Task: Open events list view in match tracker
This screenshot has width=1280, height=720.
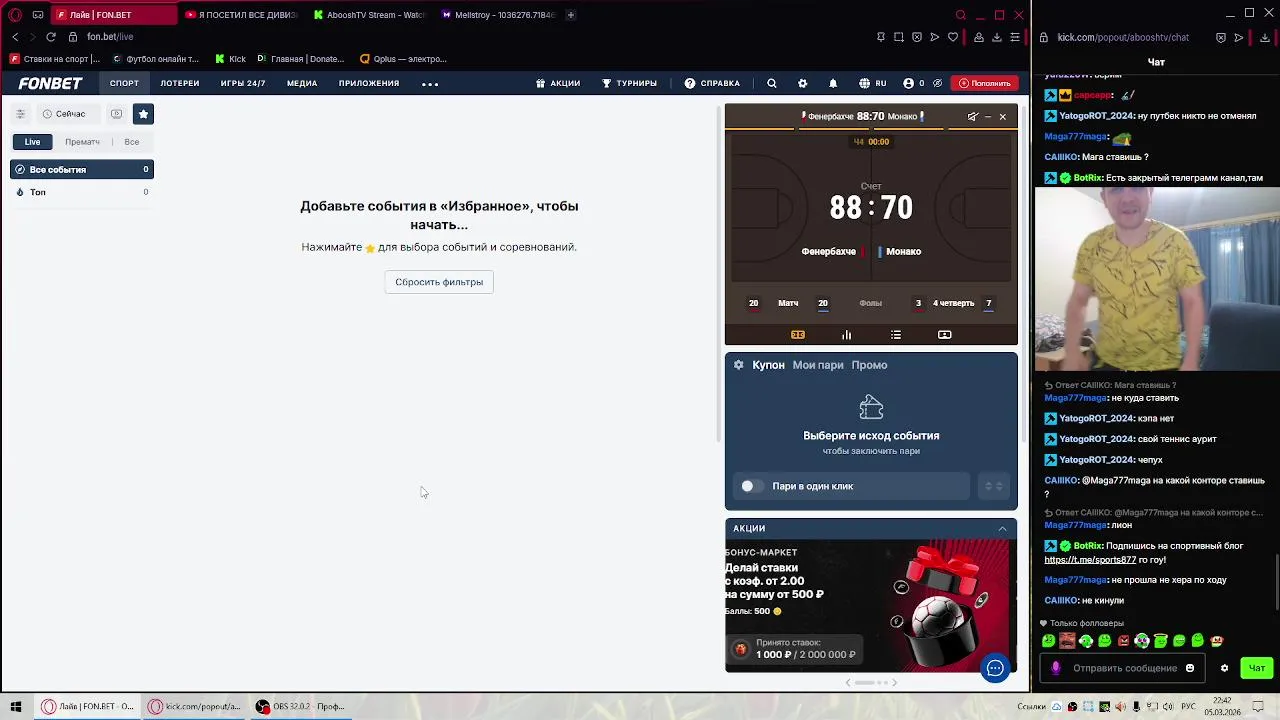Action: pyautogui.click(x=896, y=335)
